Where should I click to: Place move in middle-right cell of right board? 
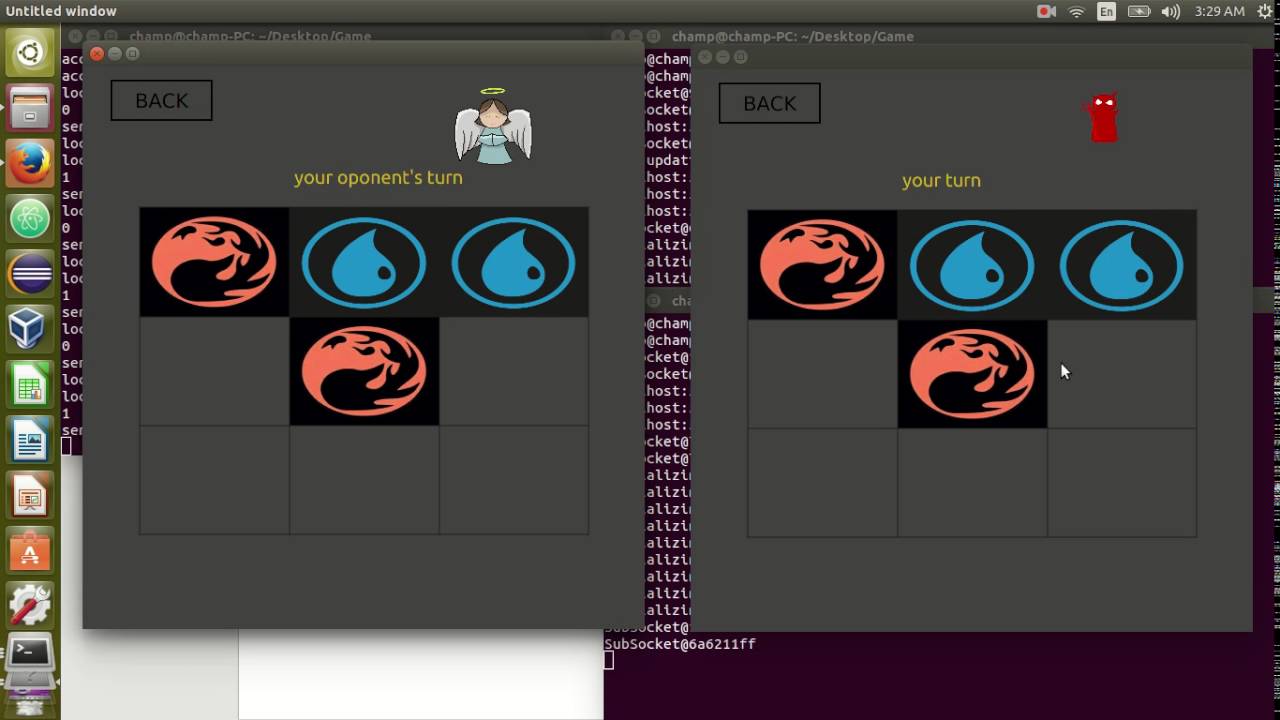coord(1122,375)
